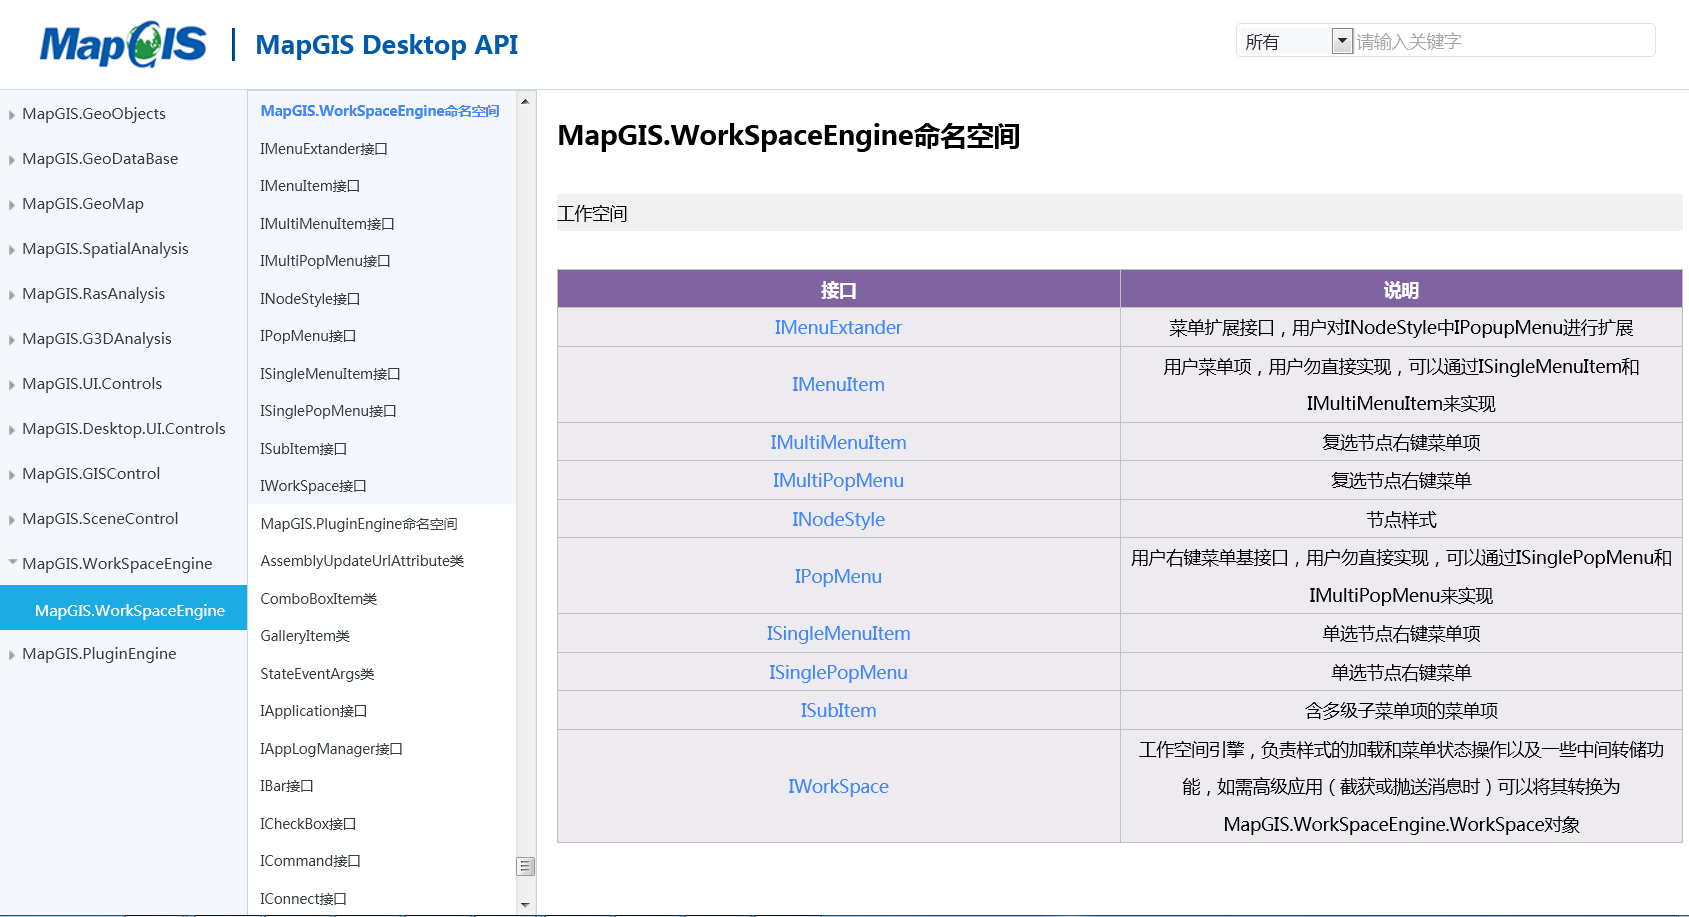Follow the IPopMenu table link

coord(838,576)
